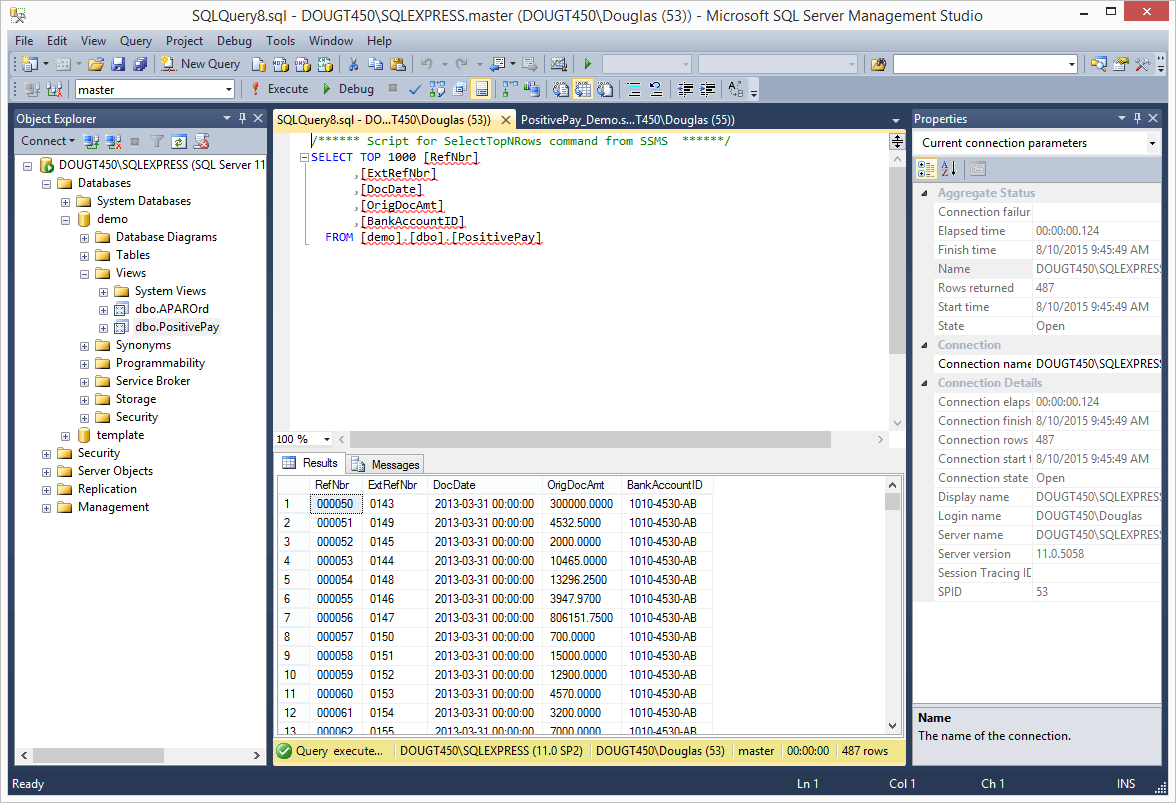Click Refresh icon in Object Explorer
The width and height of the screenshot is (1176, 803).
(179, 141)
